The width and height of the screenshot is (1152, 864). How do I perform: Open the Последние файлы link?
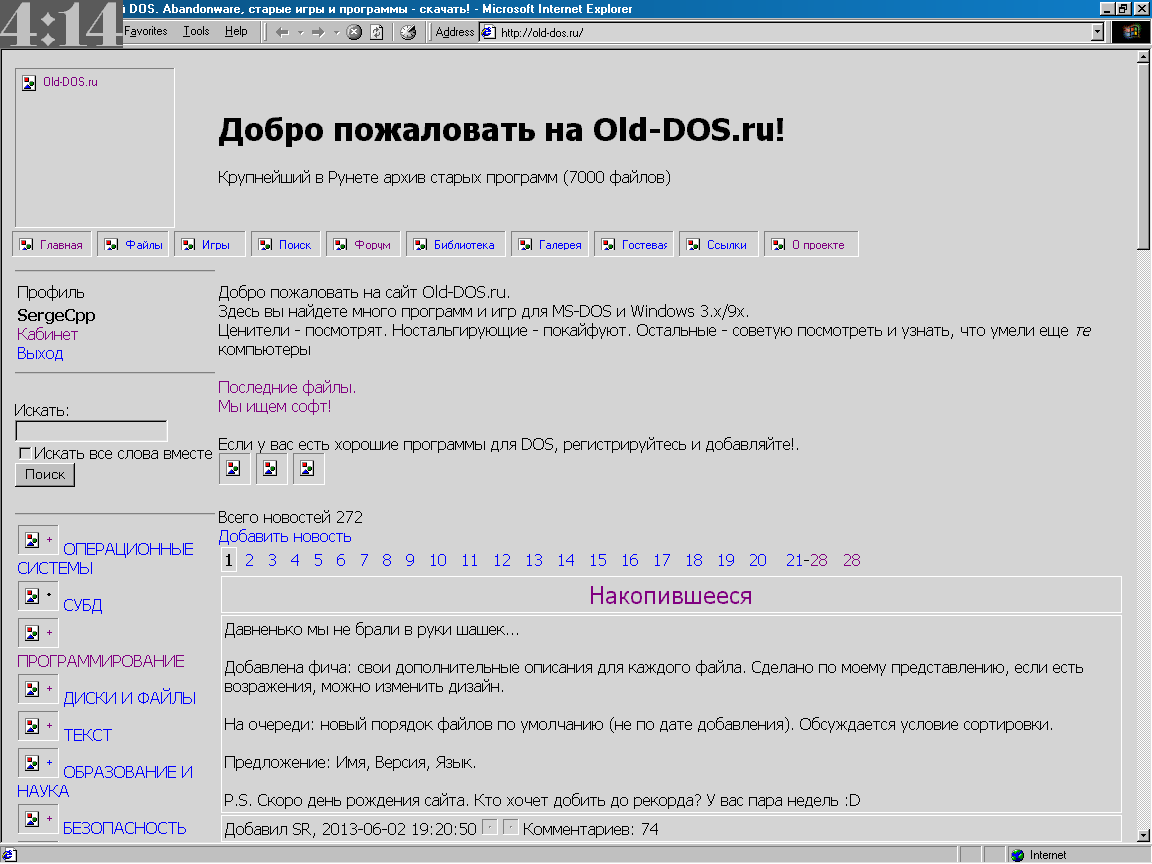287,387
